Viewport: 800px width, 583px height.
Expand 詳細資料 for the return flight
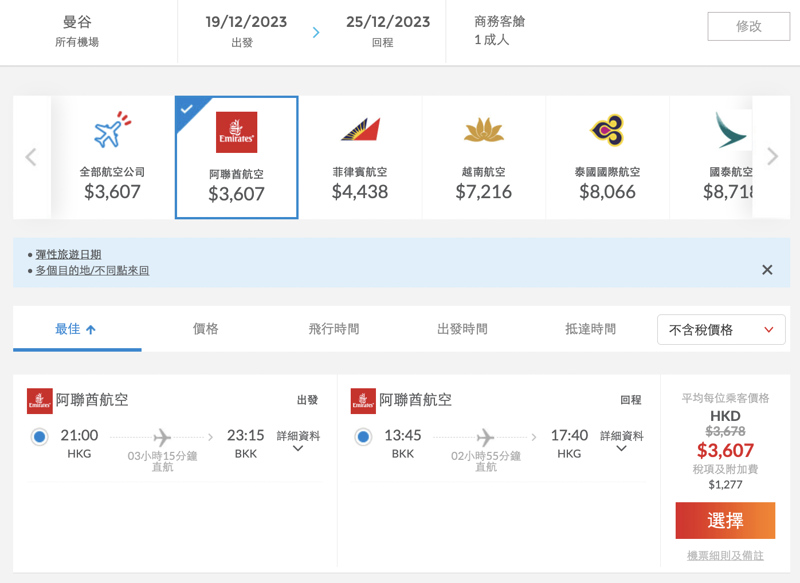621,441
